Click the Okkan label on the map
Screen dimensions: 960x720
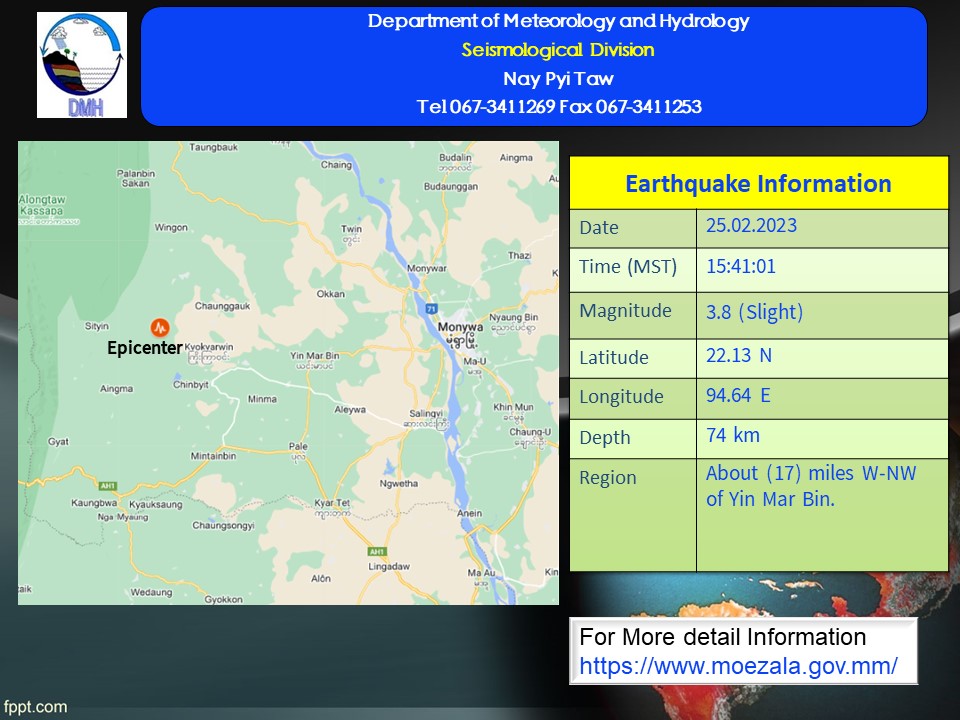point(331,294)
